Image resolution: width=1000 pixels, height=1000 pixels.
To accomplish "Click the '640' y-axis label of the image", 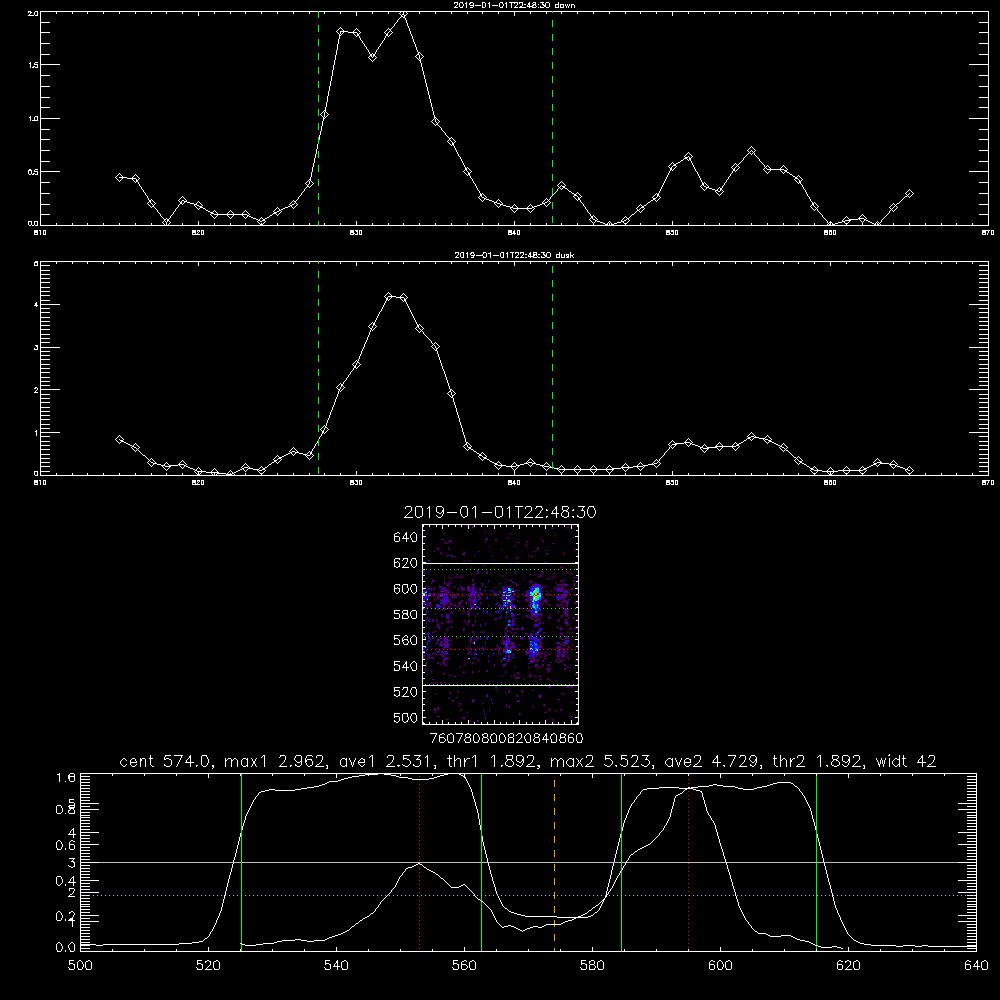I will point(406,538).
